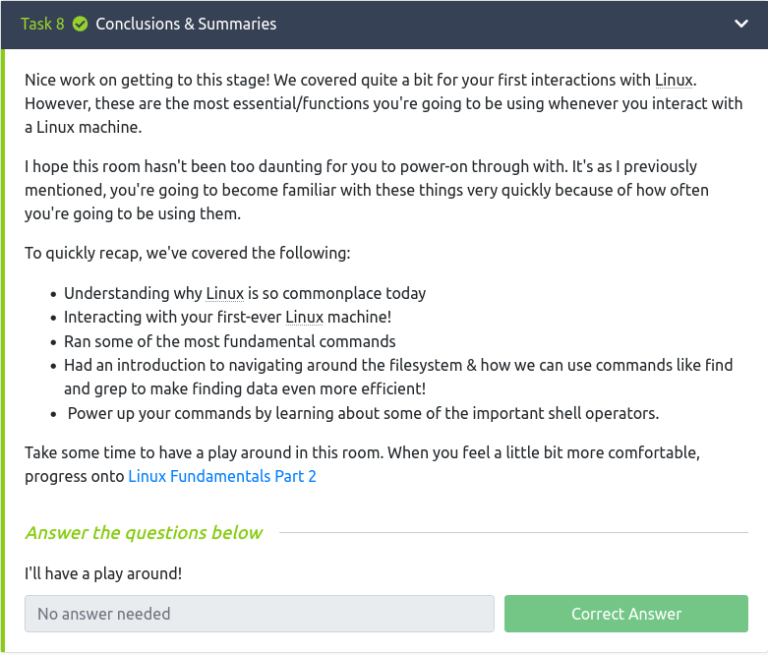Click the divider line beside "Answer the questions below"
The width and height of the screenshot is (768, 655).
(x=512, y=532)
